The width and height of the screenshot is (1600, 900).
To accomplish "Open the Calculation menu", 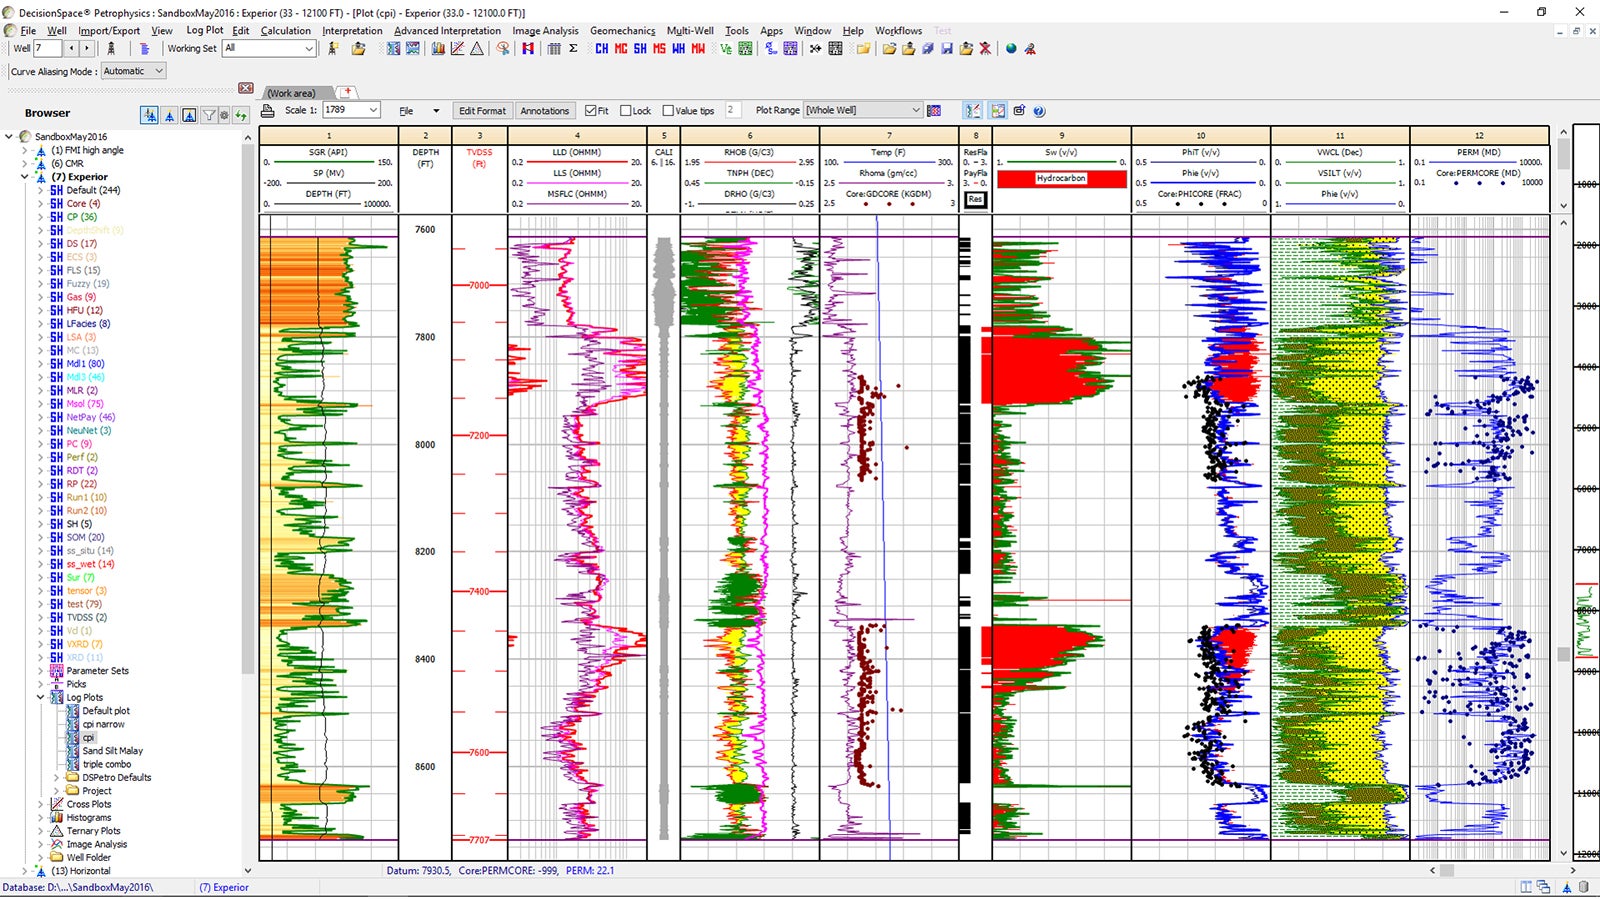I will (286, 31).
